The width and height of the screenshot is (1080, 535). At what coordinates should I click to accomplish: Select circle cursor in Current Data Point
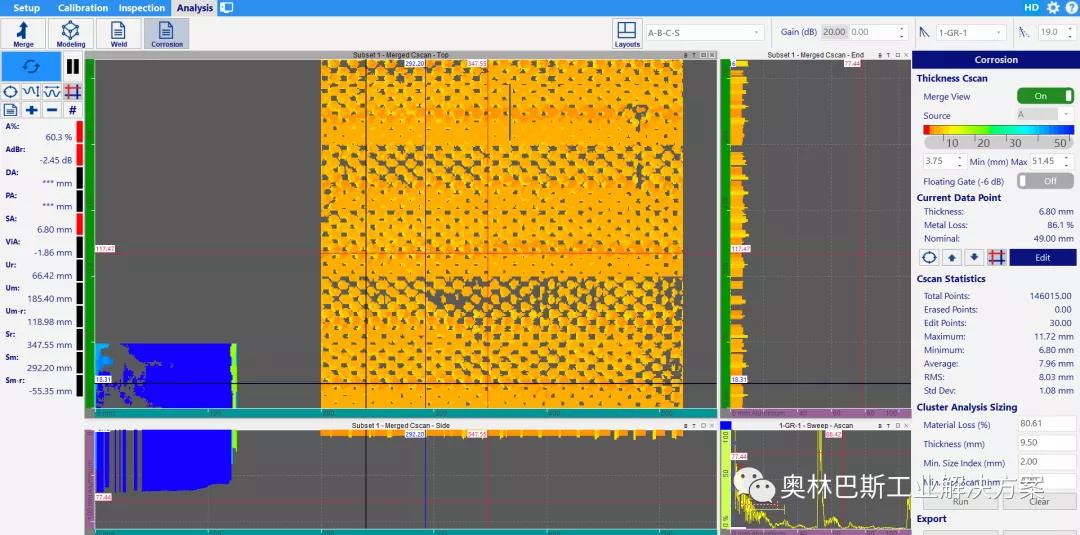[929, 258]
